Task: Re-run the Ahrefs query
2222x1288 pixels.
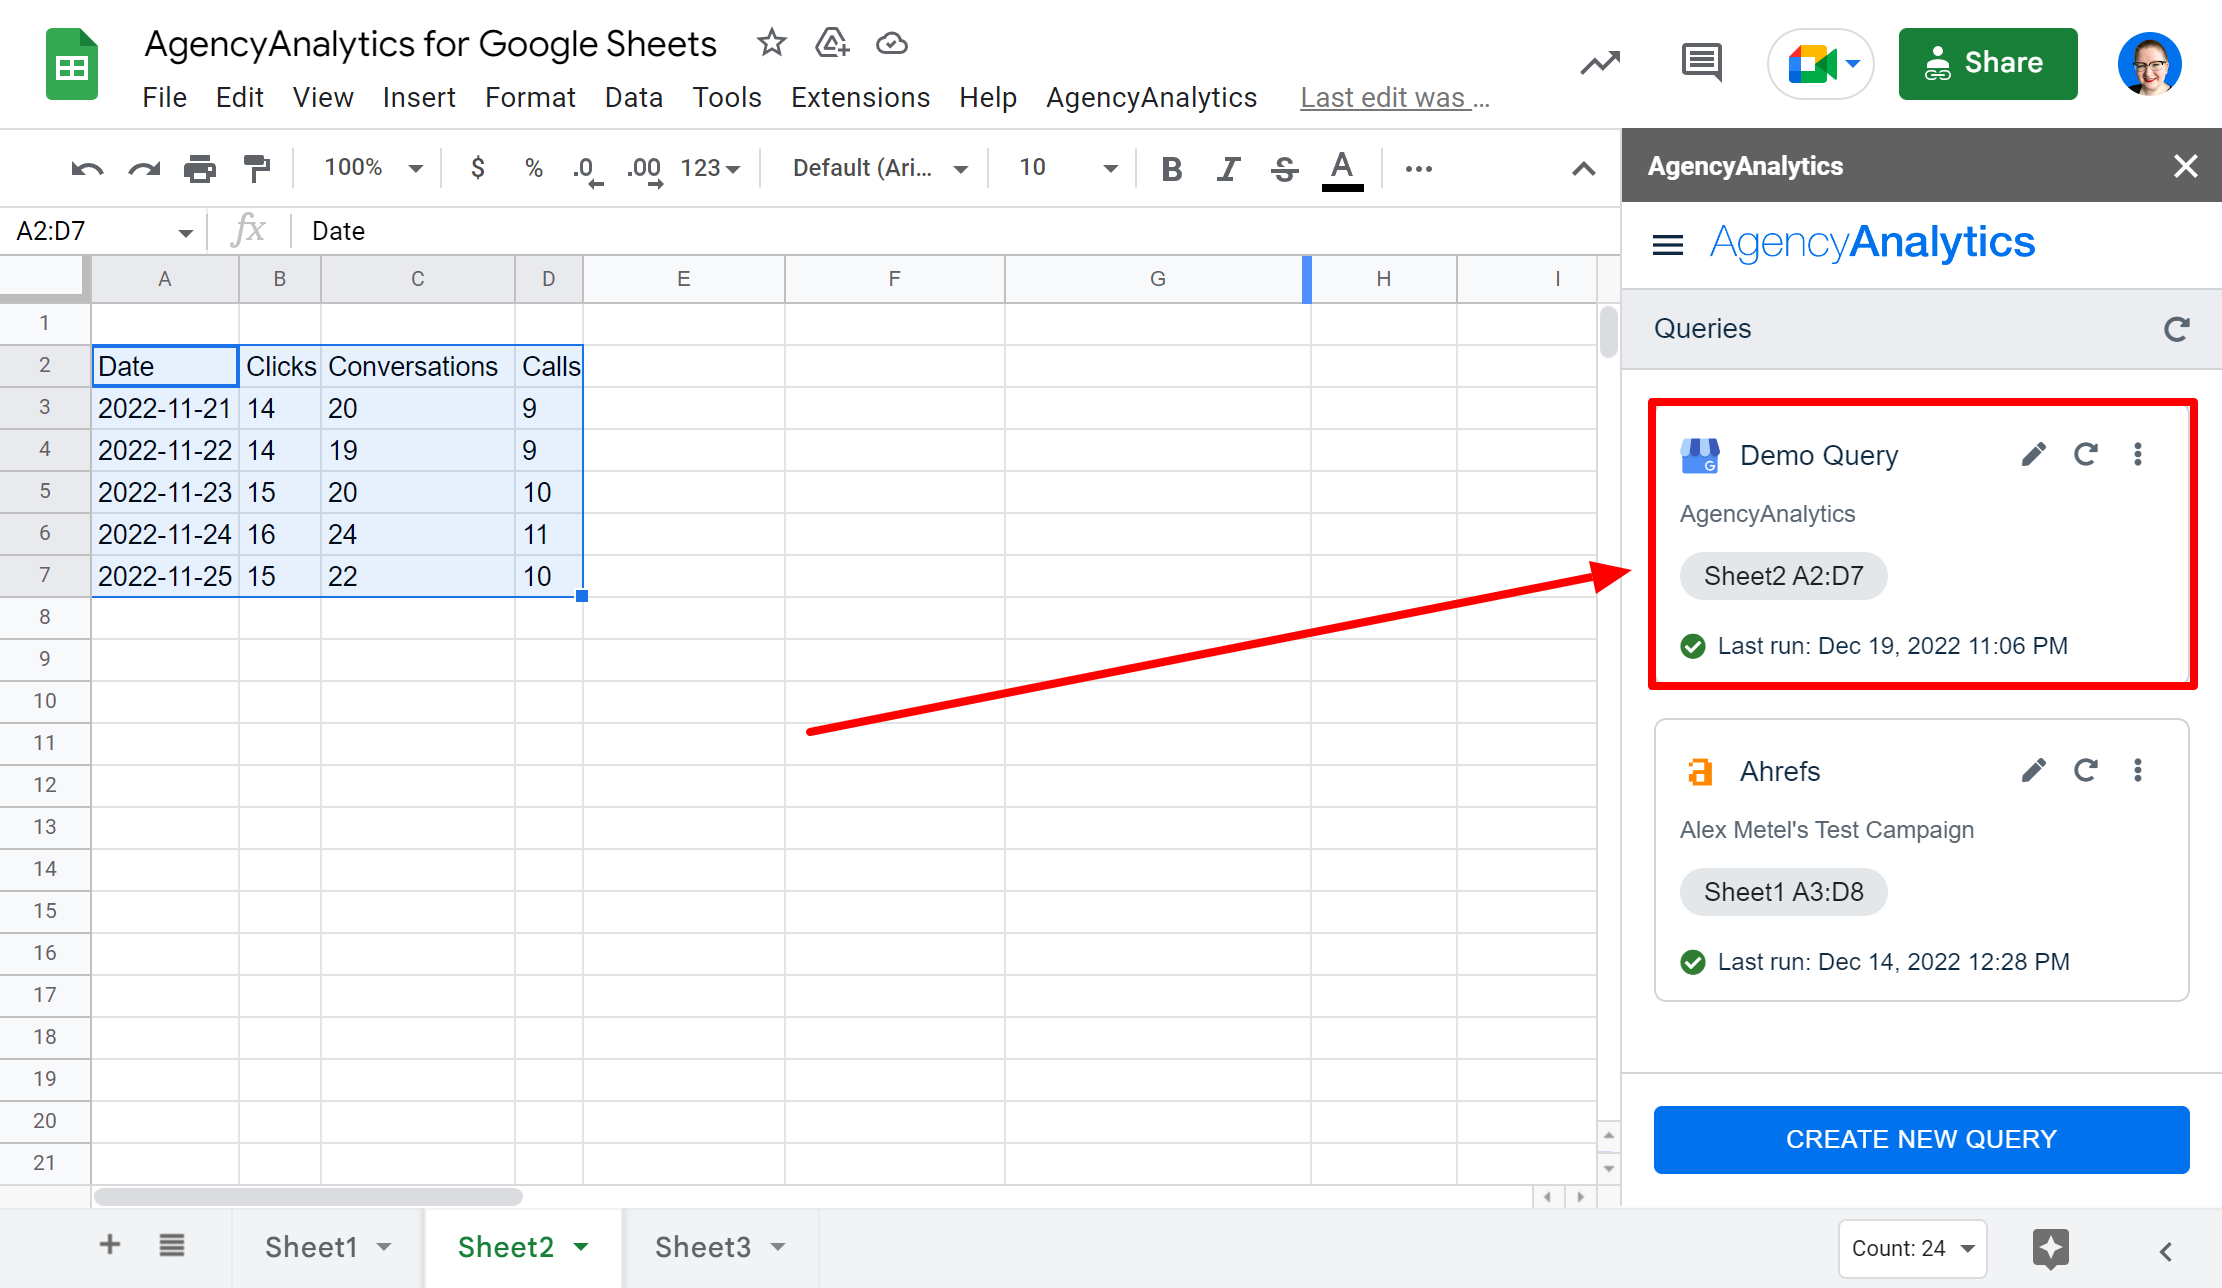Action: pyautogui.click(x=2085, y=770)
